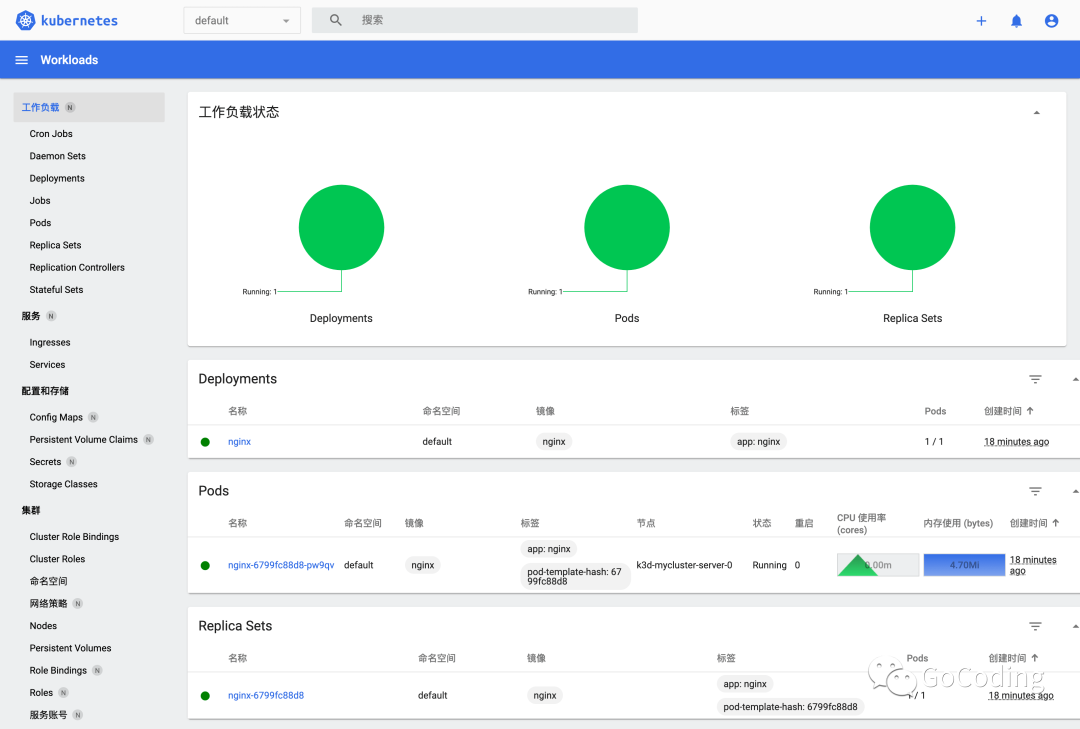Open the user account icon
Screen dimensions: 1080x729
tap(1051, 21)
